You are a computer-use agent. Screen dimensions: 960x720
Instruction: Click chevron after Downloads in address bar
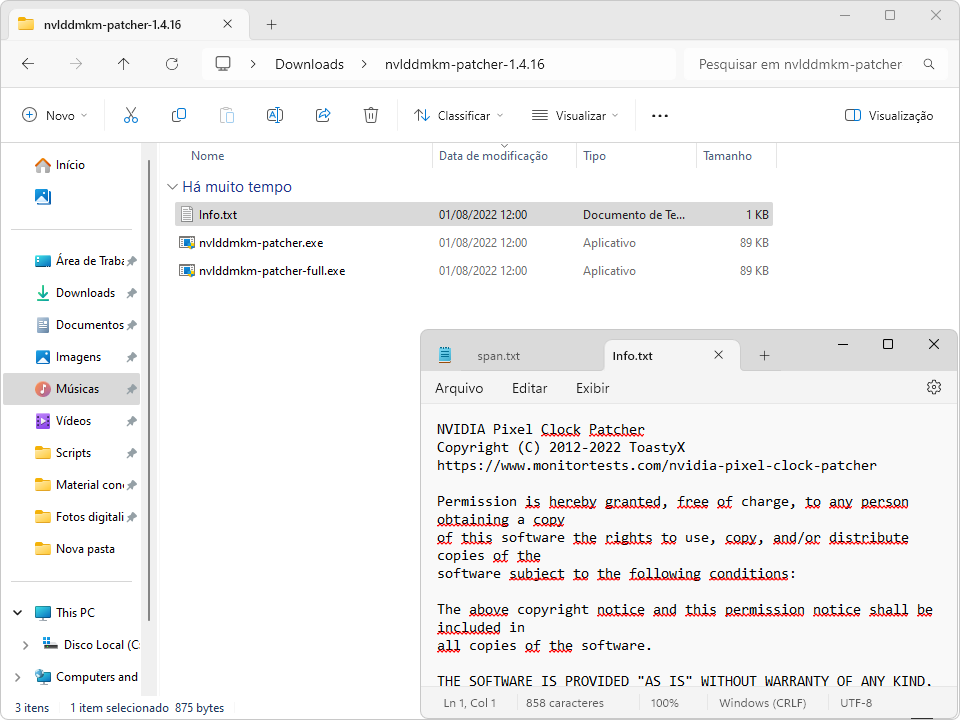click(364, 64)
